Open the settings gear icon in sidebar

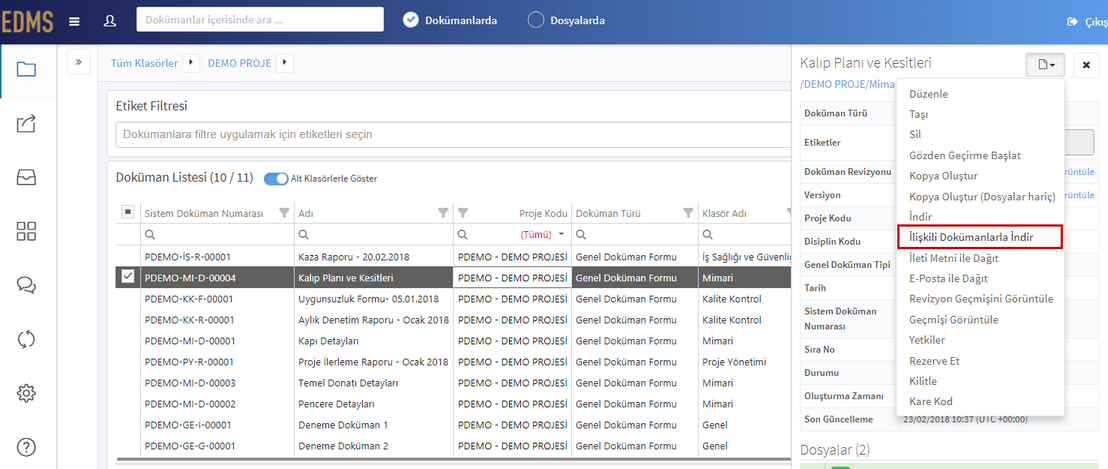pos(26,393)
